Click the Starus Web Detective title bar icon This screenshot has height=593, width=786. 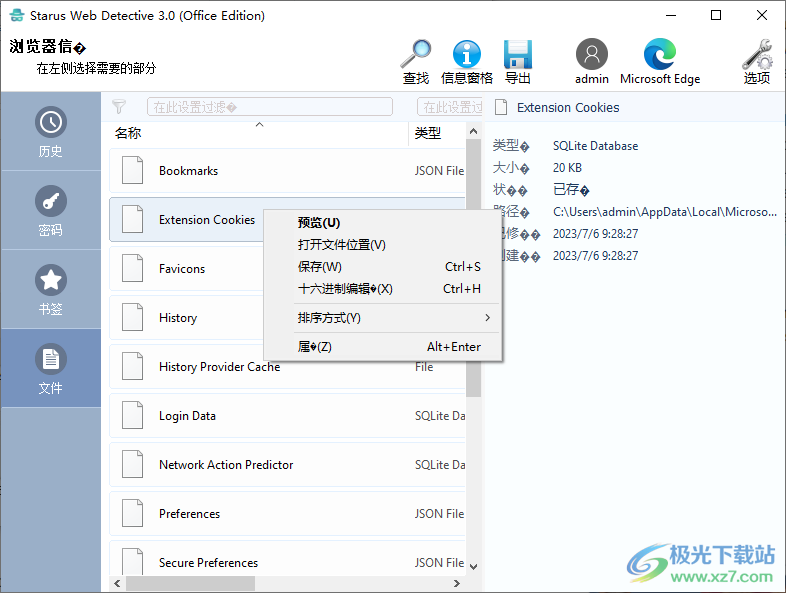tap(17, 15)
